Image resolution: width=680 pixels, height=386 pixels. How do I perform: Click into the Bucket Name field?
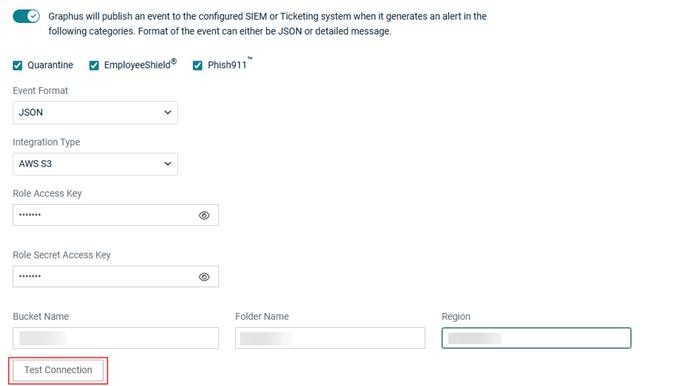(x=116, y=338)
